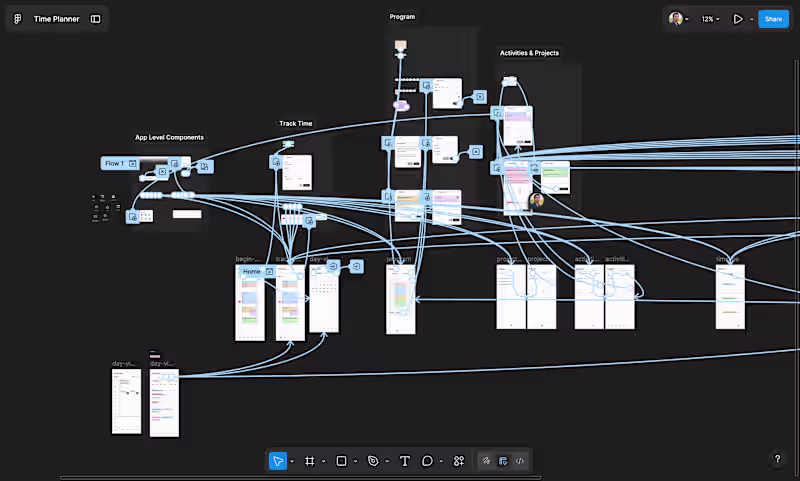This screenshot has height=481, width=800.
Task: Present the prototype with play icon
Action: point(738,19)
